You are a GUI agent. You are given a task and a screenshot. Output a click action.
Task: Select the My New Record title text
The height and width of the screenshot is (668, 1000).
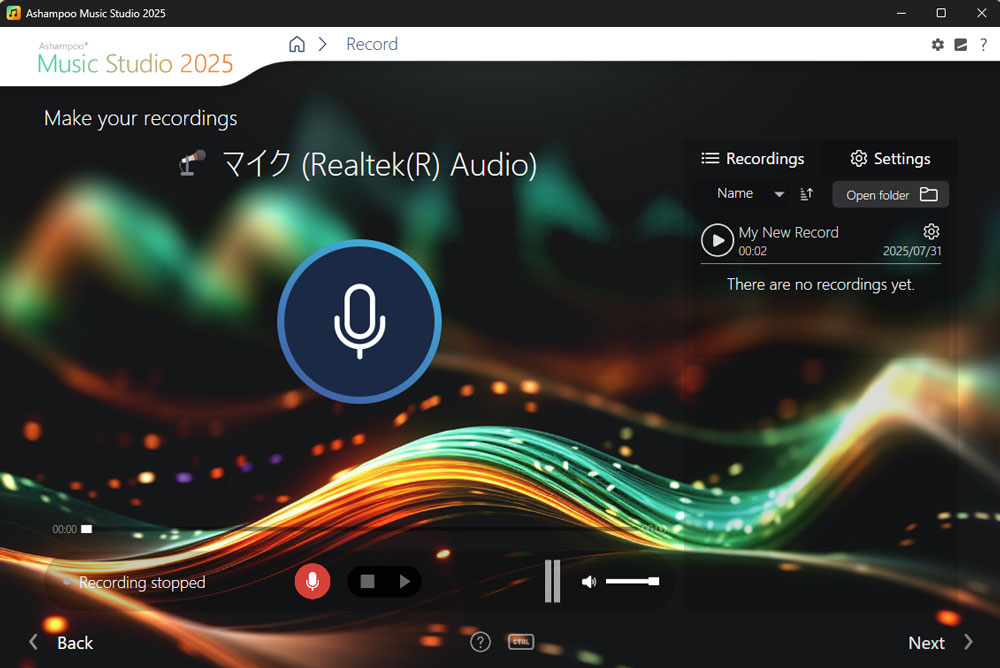coord(788,232)
